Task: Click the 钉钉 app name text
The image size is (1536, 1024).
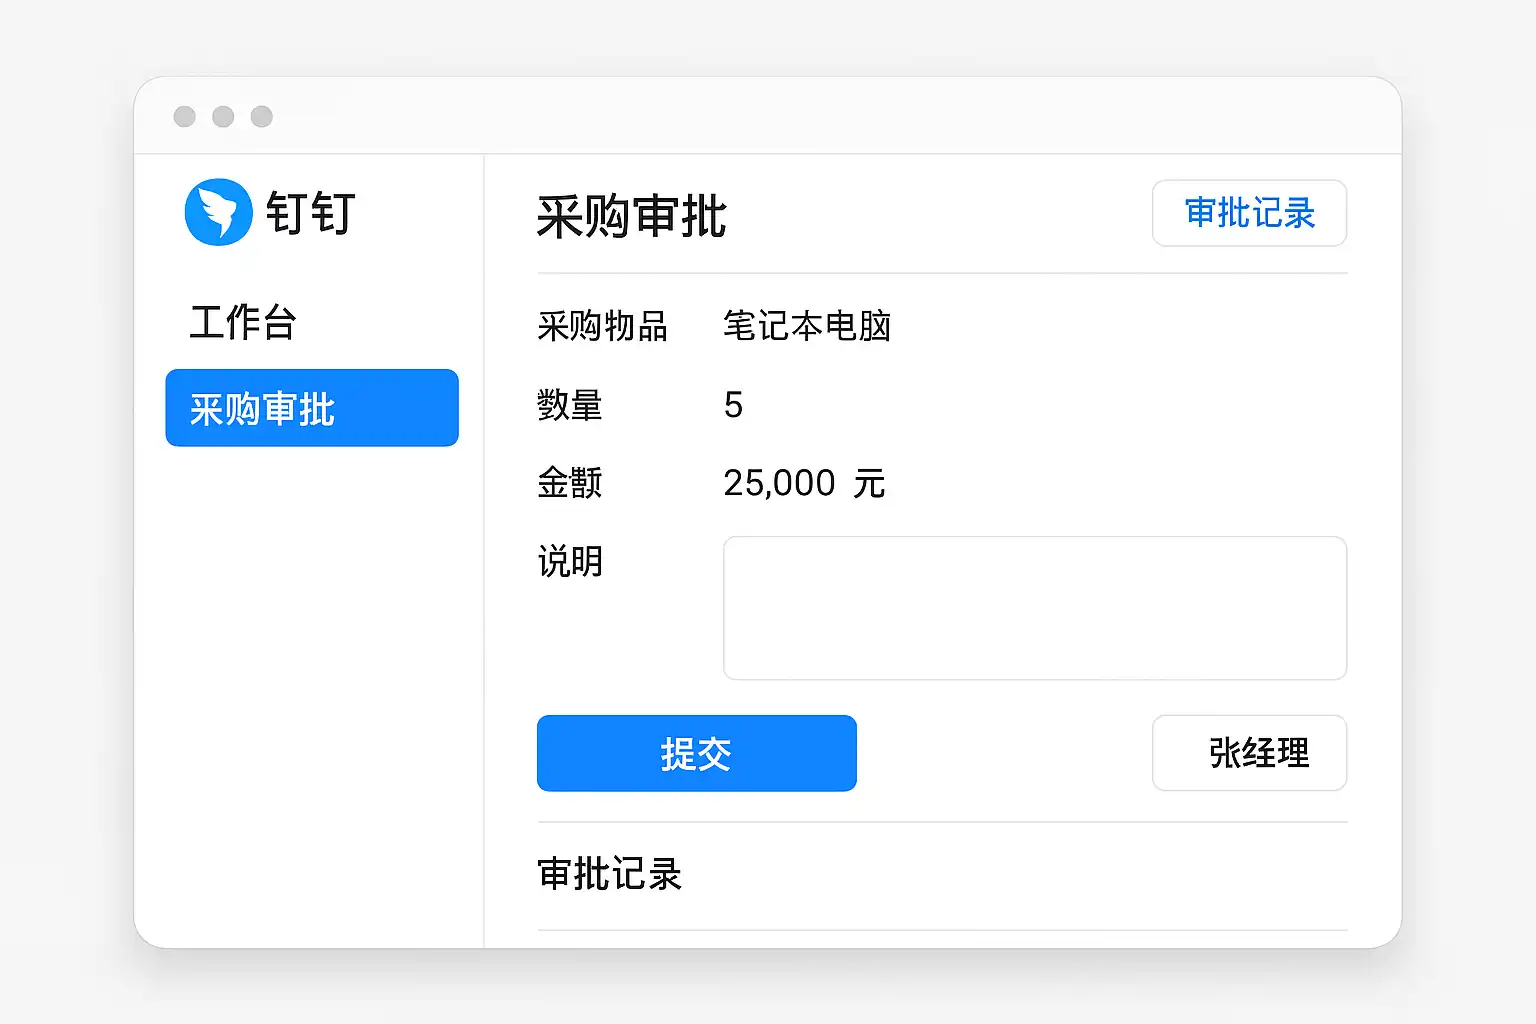Action: coord(310,213)
